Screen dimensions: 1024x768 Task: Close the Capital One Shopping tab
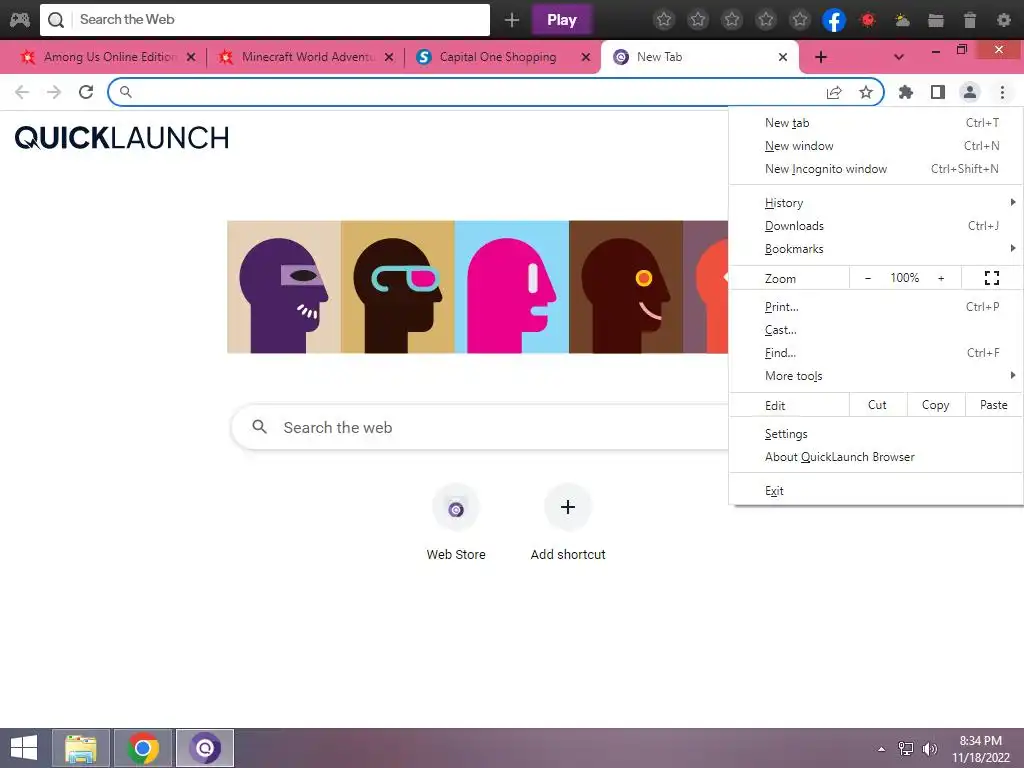tap(586, 57)
